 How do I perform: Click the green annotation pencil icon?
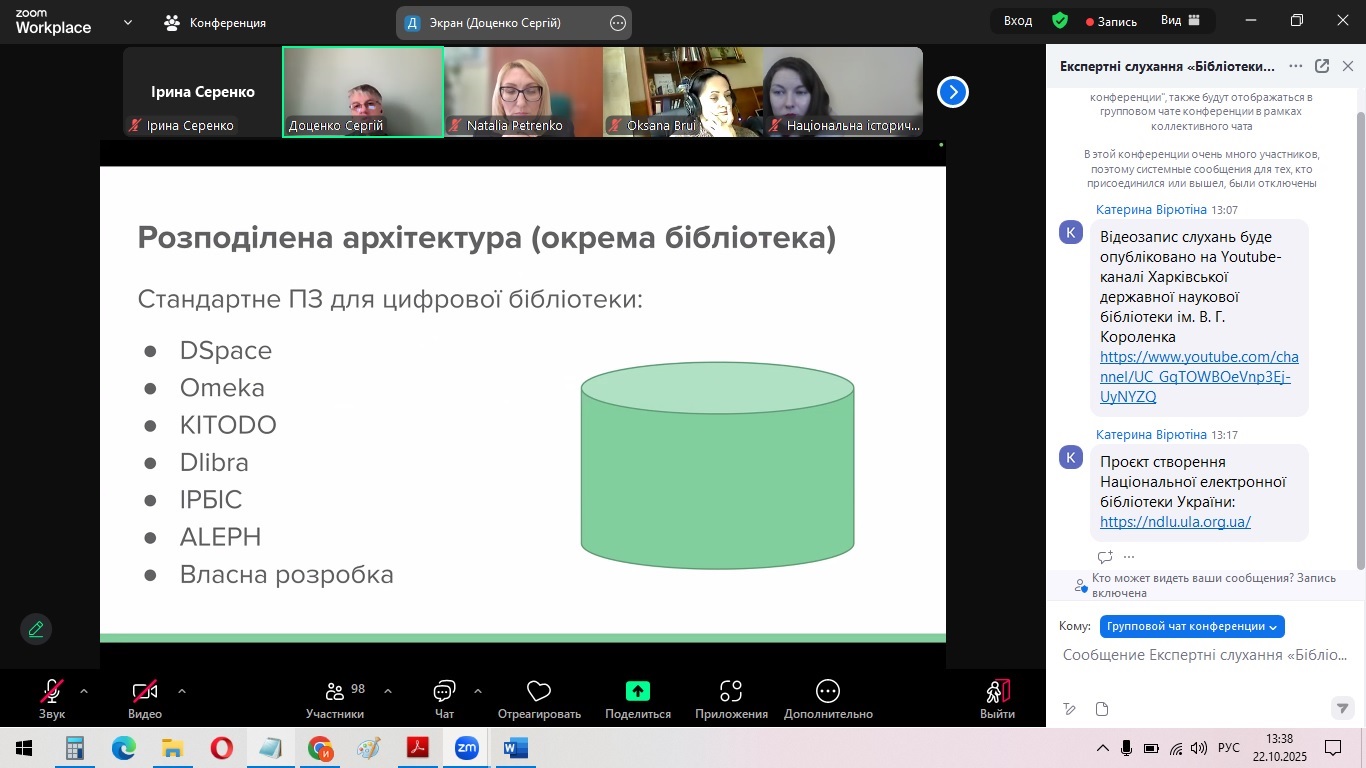pyautogui.click(x=36, y=629)
